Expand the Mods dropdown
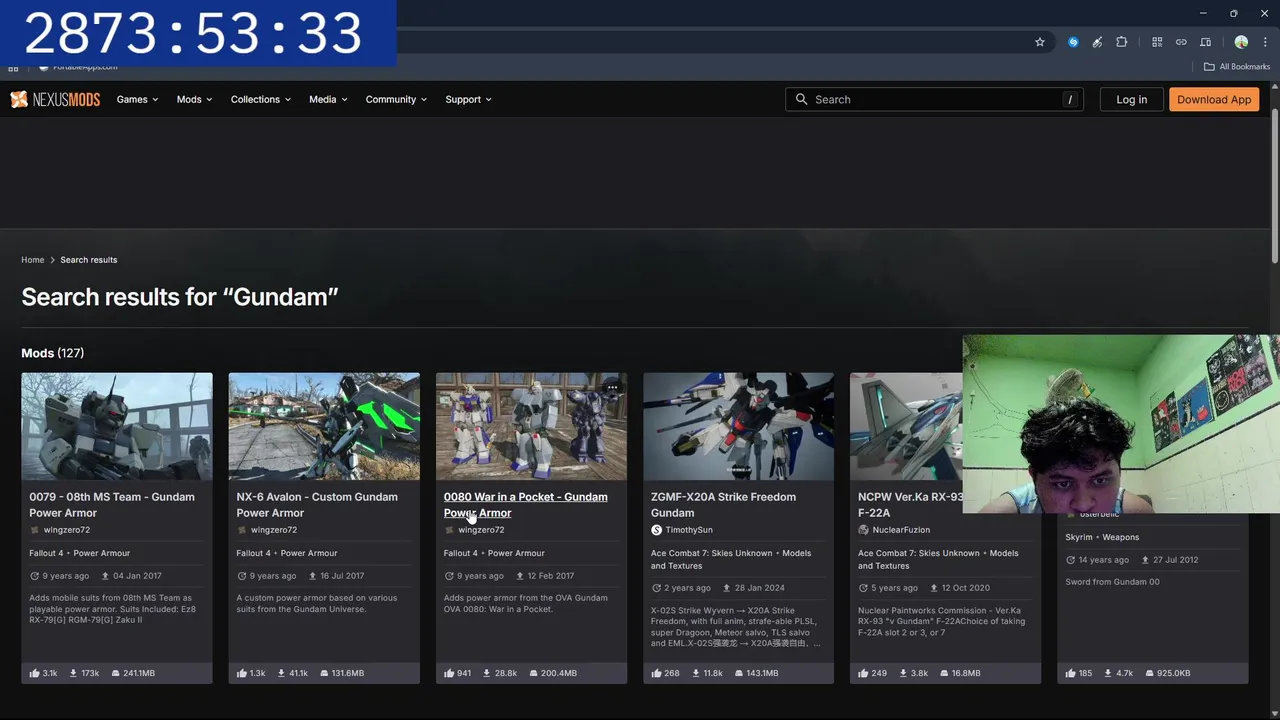 [194, 99]
